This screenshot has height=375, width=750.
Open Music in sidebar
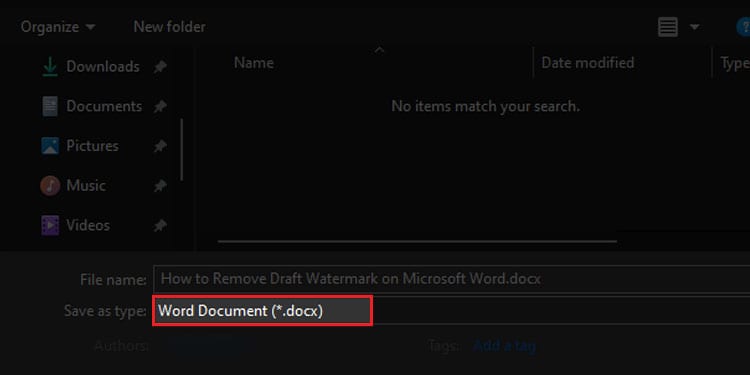[86, 186]
